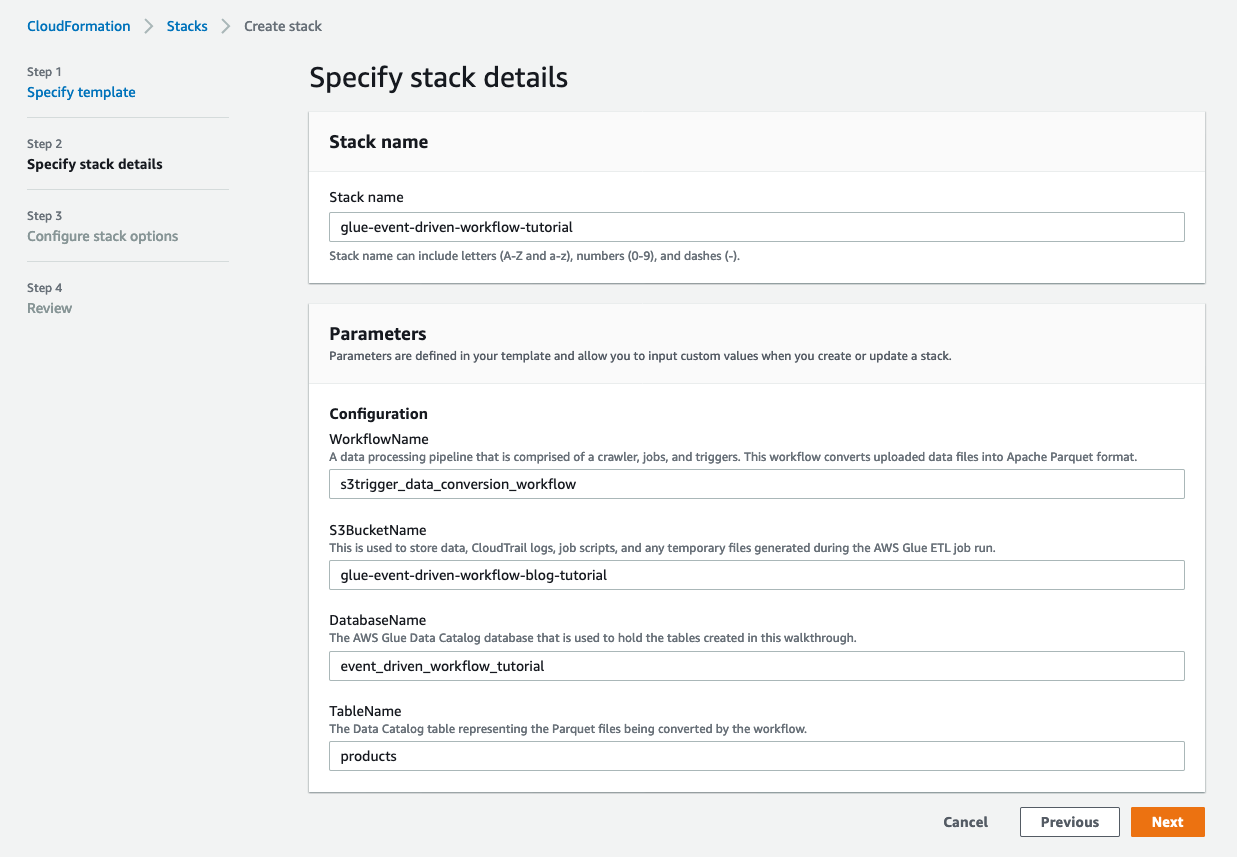
Task: Click the stack name character rules hint
Action: pos(534,256)
